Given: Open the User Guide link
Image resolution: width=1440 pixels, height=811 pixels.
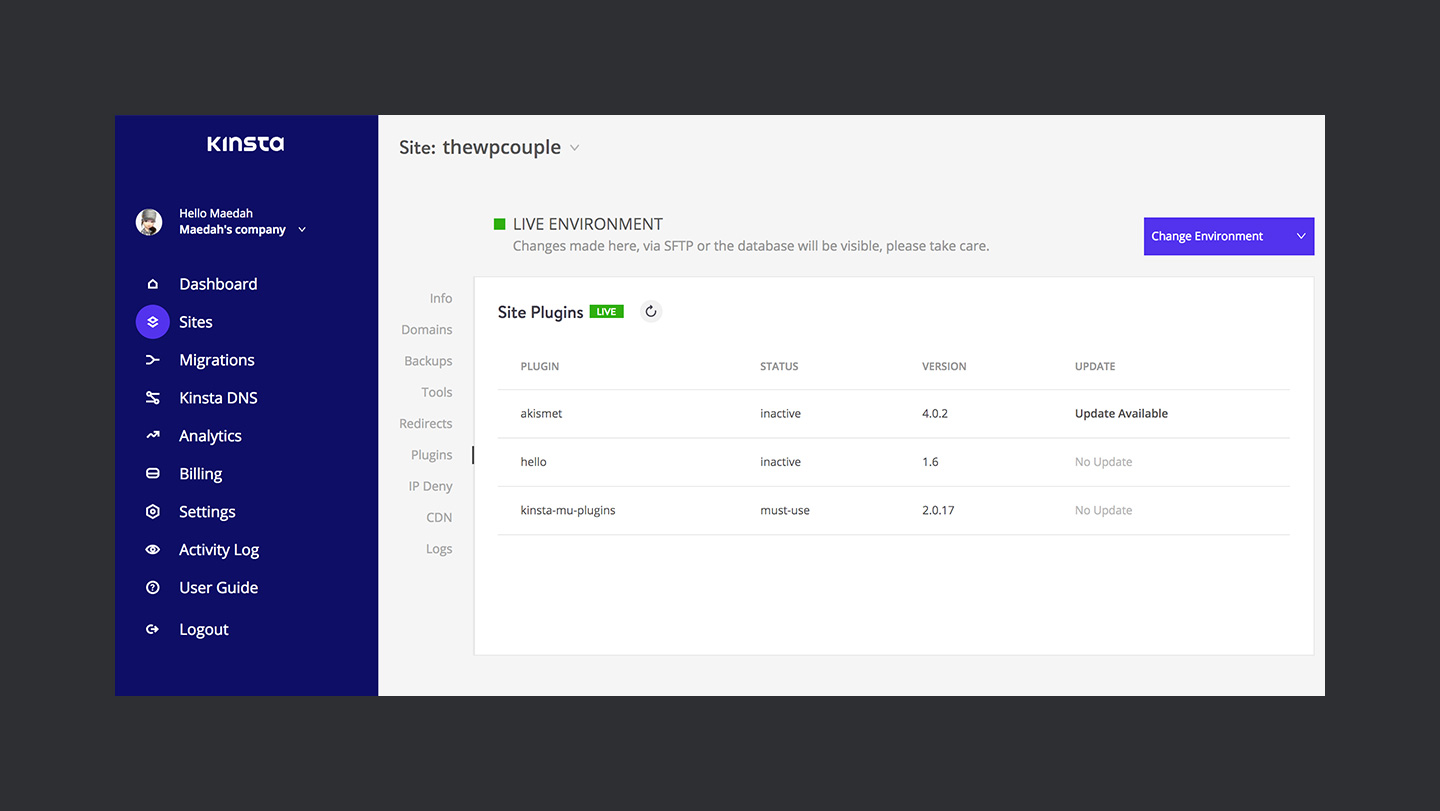Looking at the screenshot, I should click(218, 588).
